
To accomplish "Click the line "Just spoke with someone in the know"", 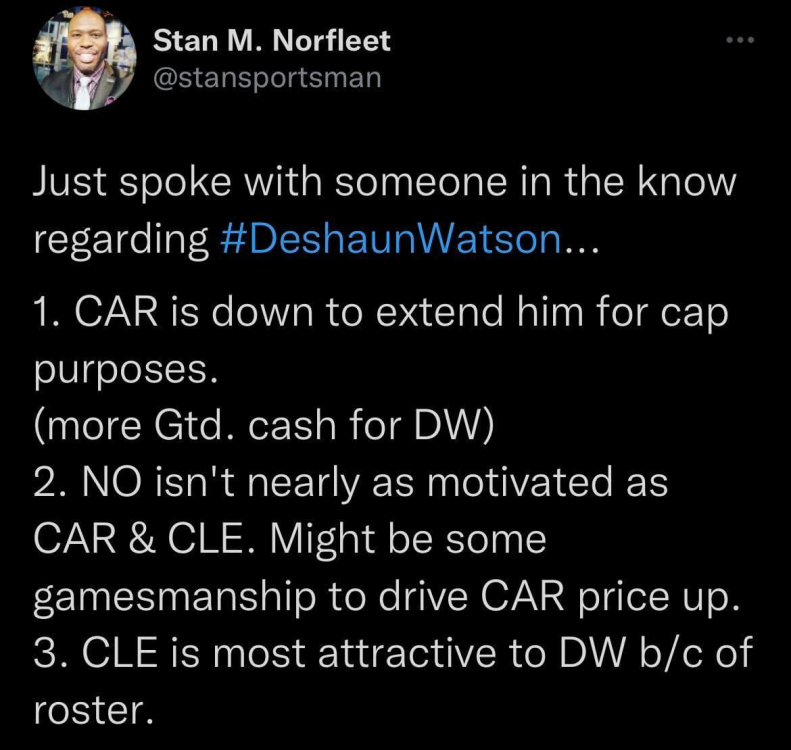I will (x=385, y=183).
